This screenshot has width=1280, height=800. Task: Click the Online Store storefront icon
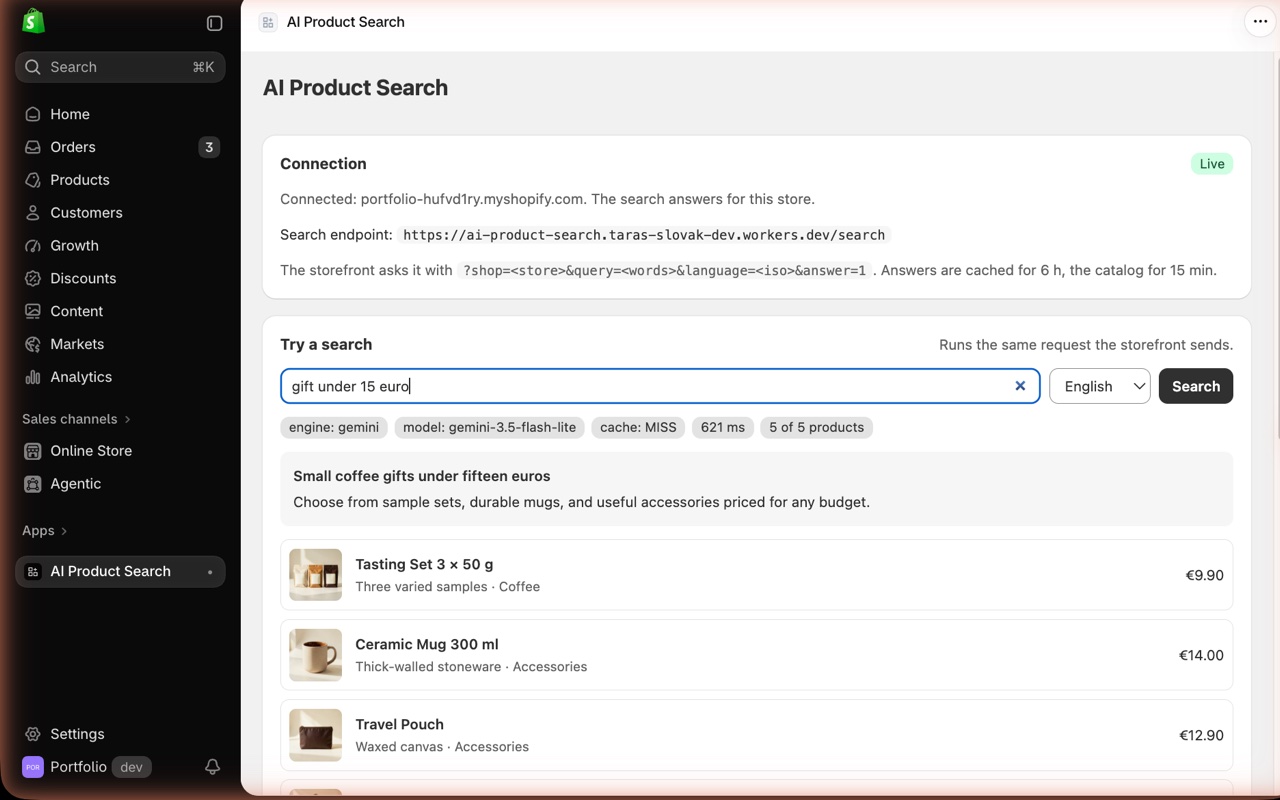[33, 451]
